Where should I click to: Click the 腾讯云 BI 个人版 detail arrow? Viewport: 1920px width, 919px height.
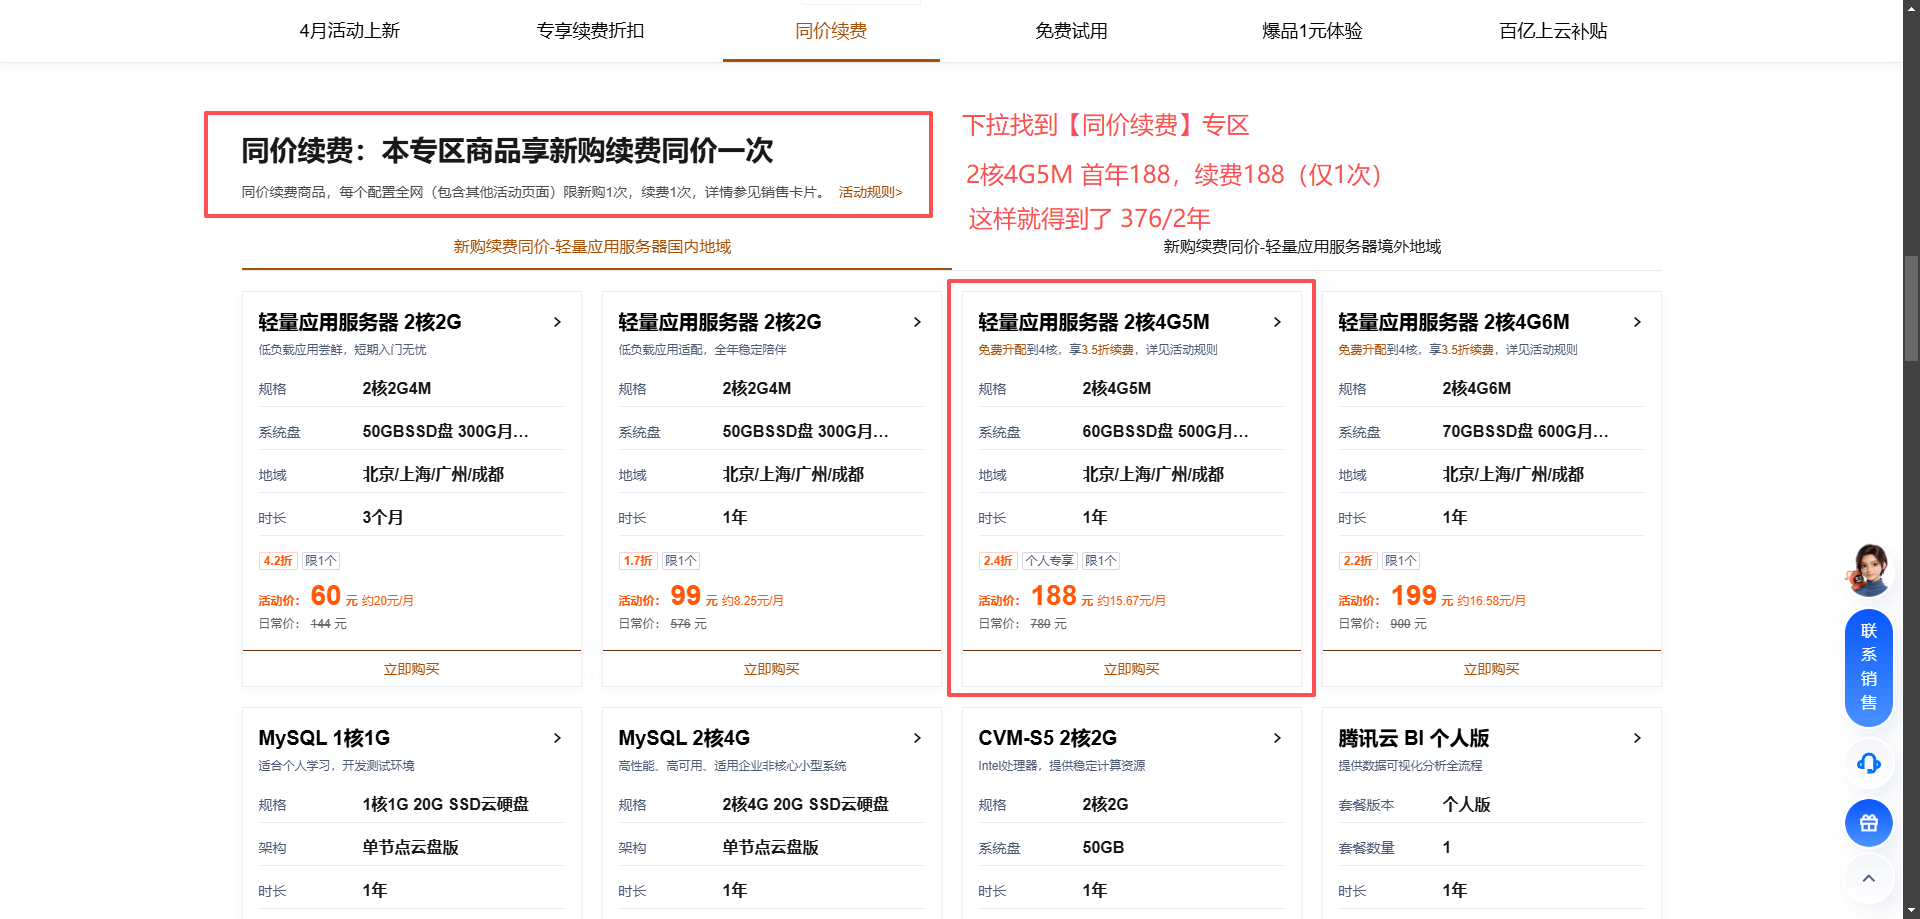pos(1637,738)
